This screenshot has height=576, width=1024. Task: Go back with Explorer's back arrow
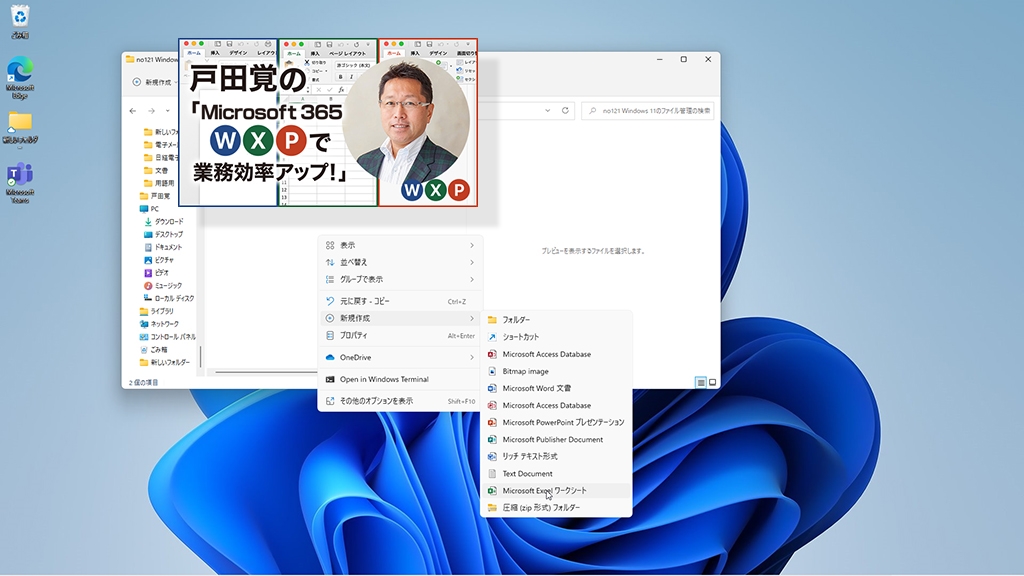[x=133, y=111]
